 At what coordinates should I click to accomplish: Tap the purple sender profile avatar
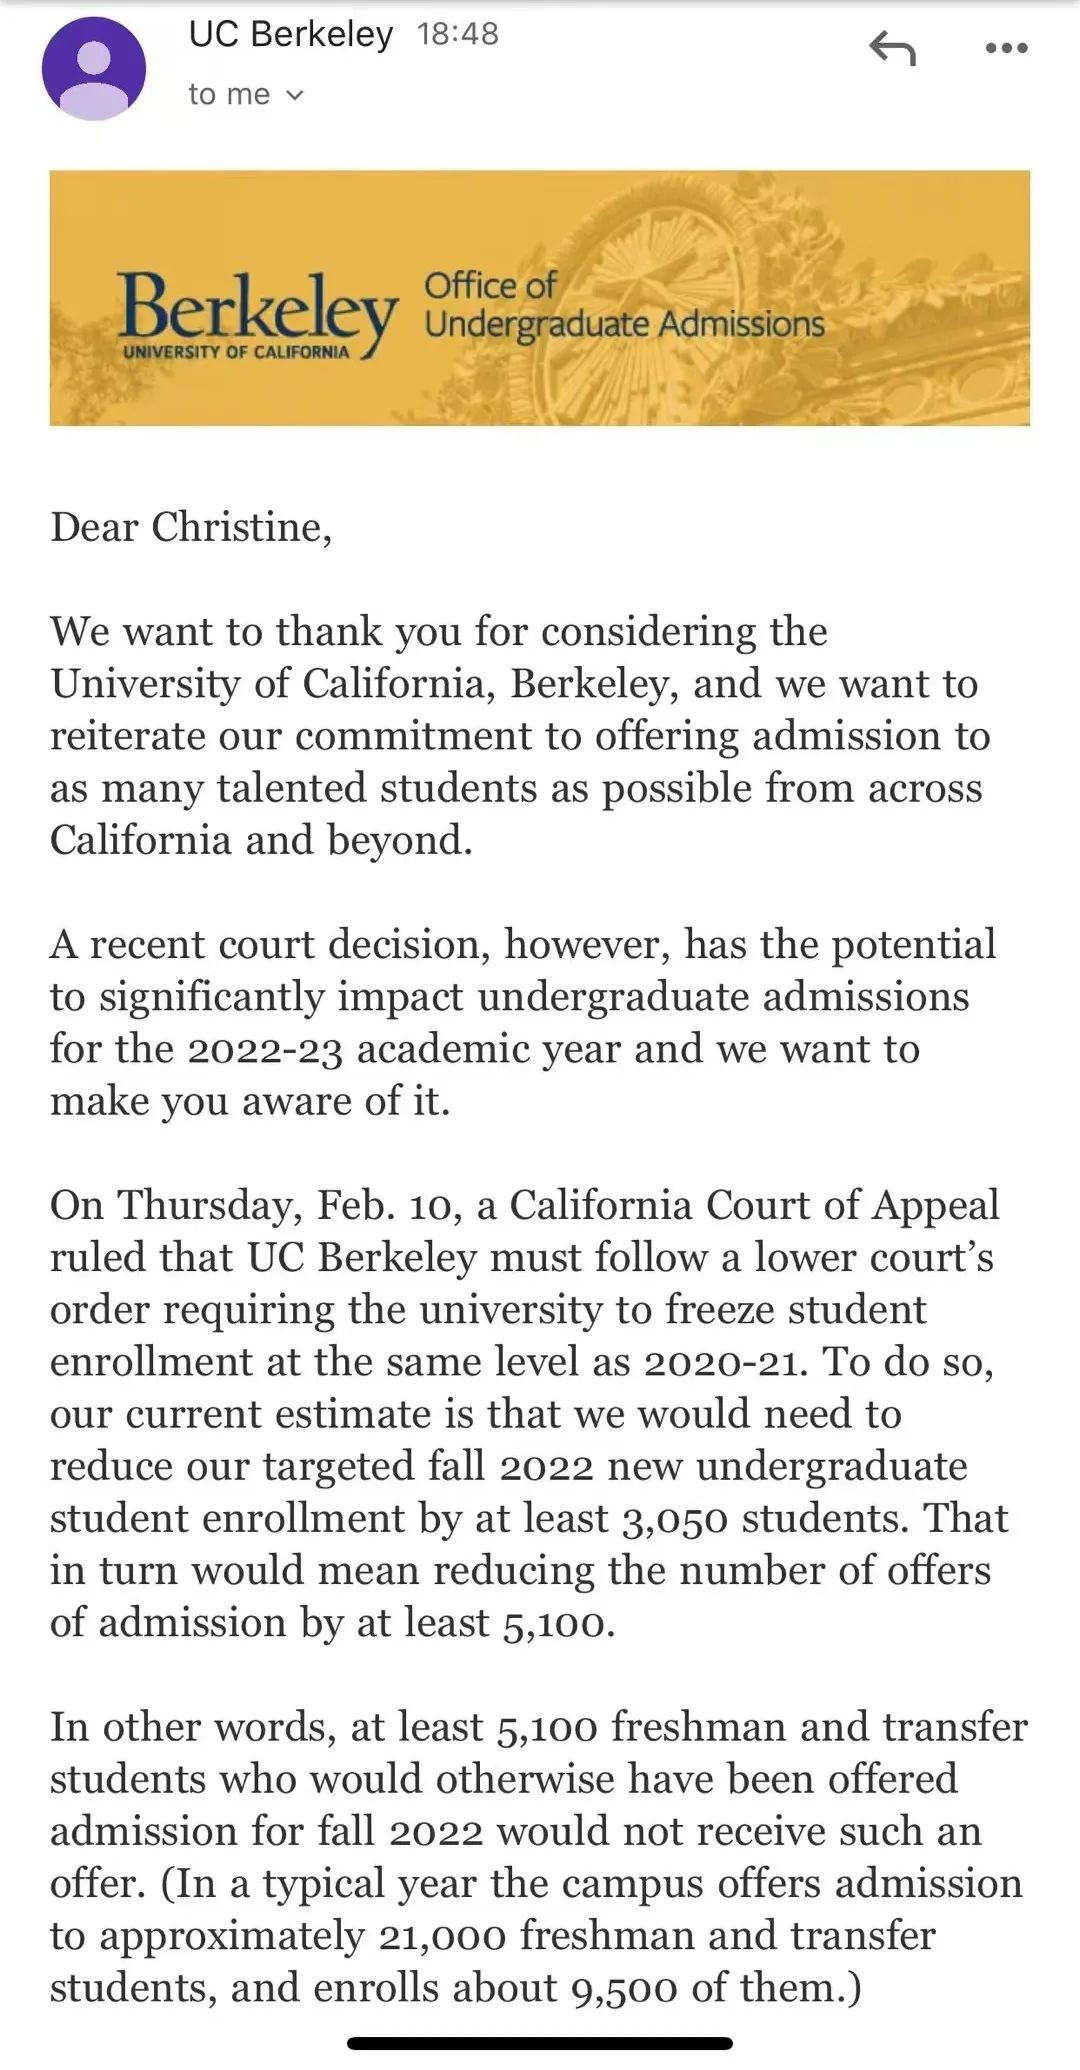coord(93,68)
